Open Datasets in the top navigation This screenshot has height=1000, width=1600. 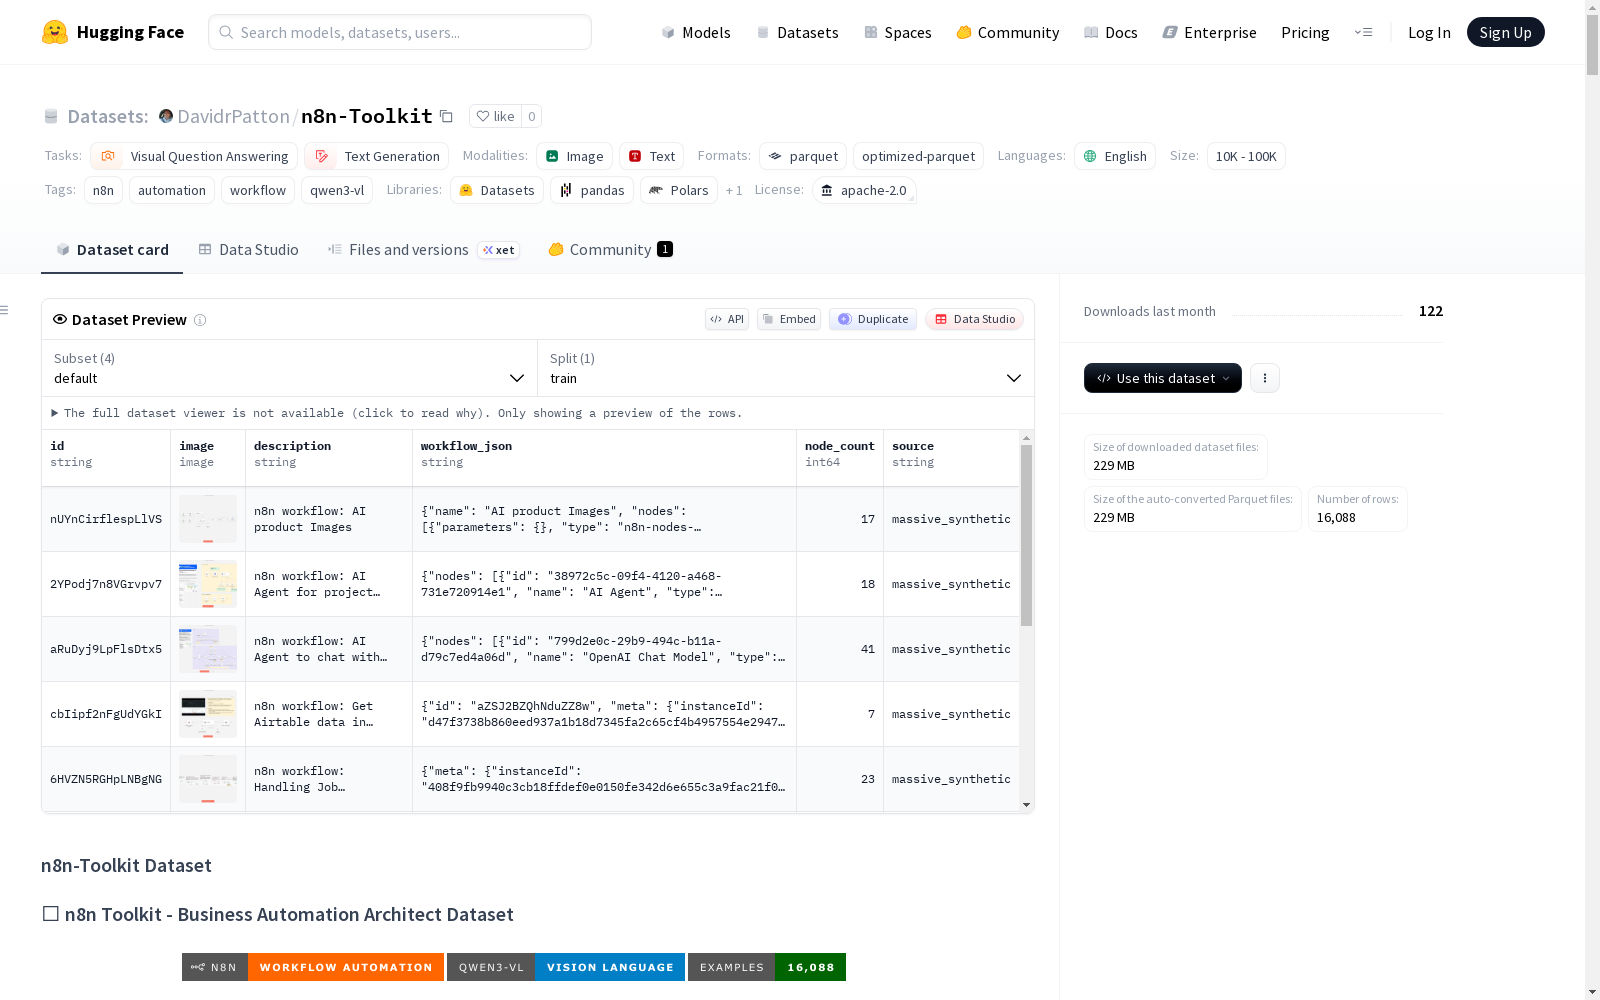[x=797, y=32]
